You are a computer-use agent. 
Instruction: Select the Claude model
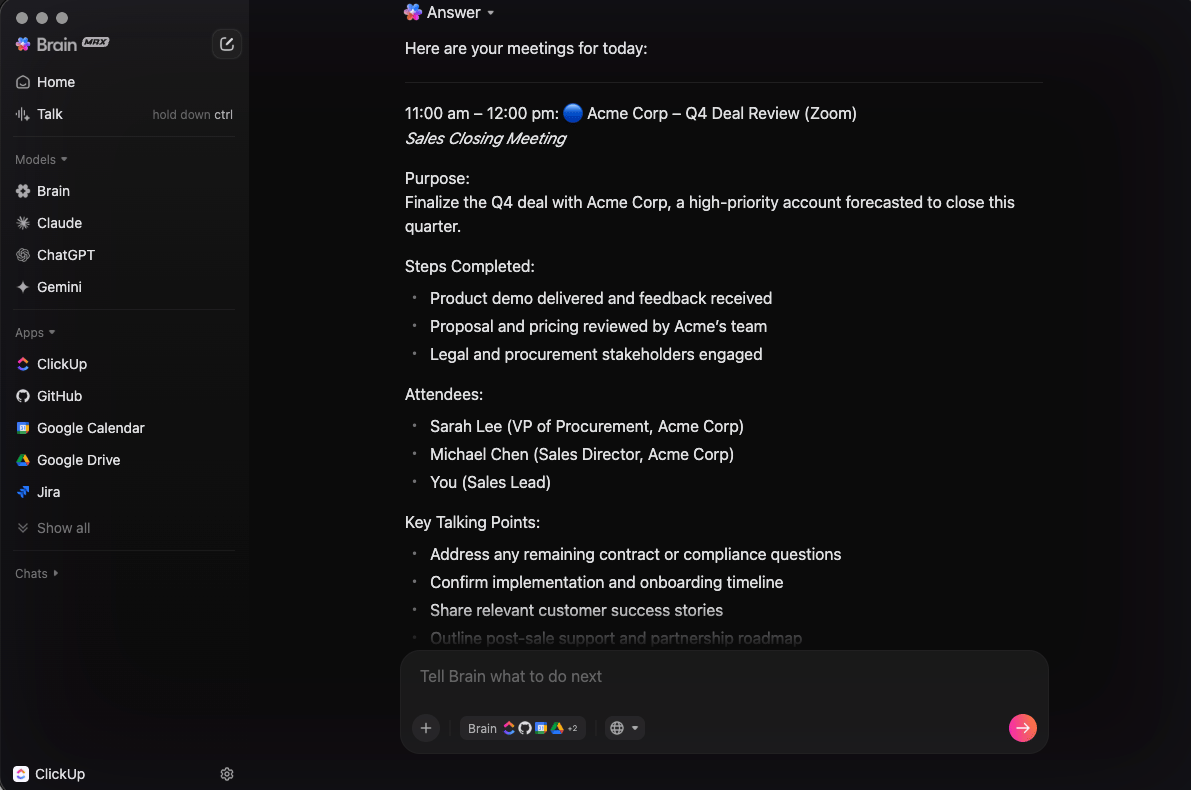click(59, 223)
